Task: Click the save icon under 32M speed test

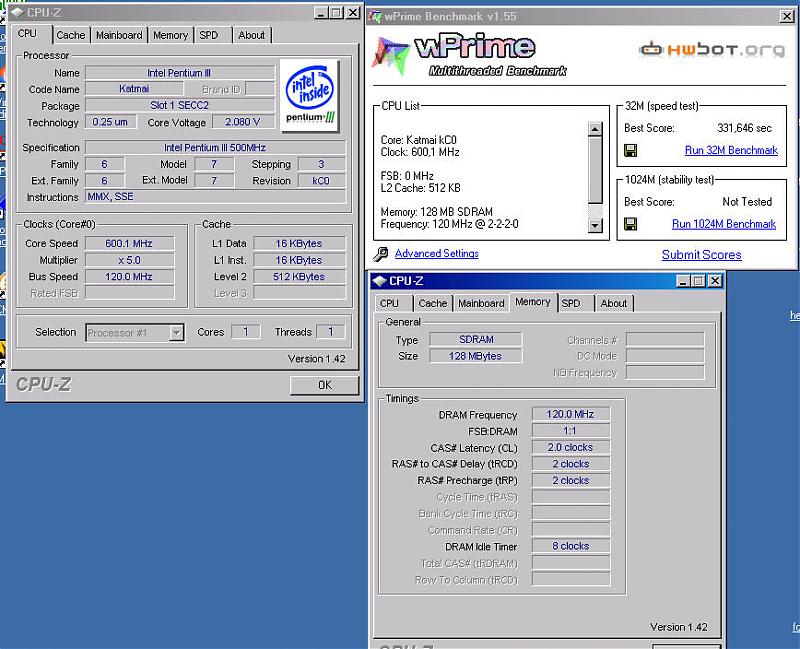Action: (x=631, y=151)
